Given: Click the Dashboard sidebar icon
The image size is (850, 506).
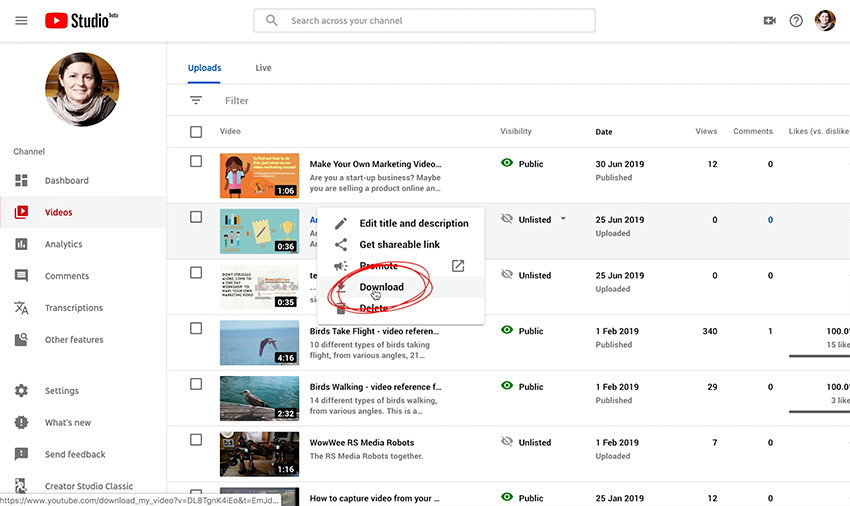Looking at the screenshot, I should [21, 181].
